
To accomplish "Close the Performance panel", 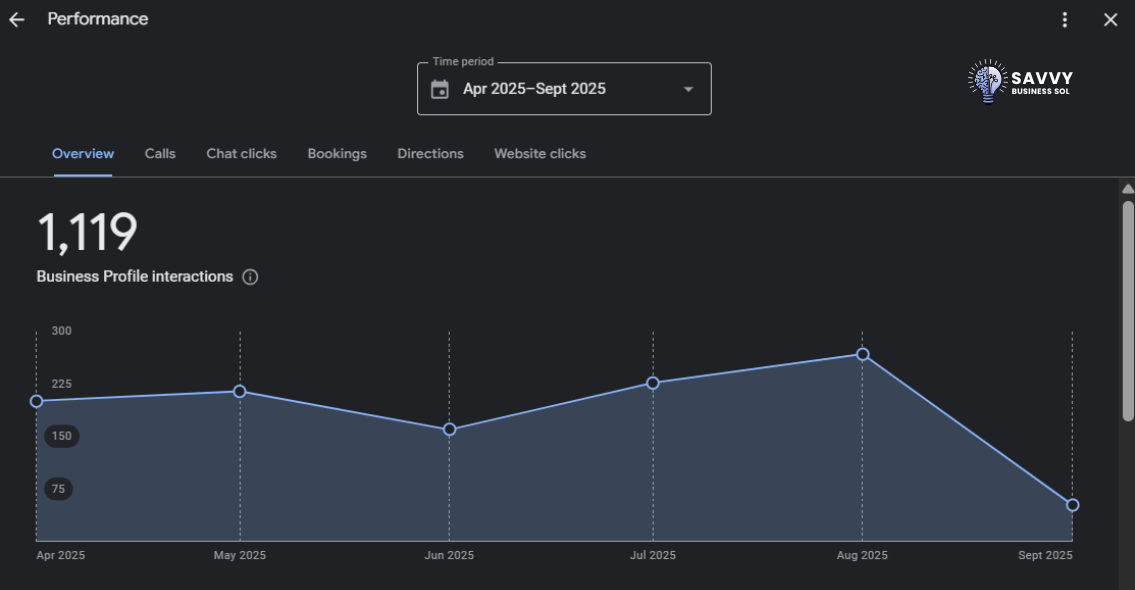I will click(1110, 20).
